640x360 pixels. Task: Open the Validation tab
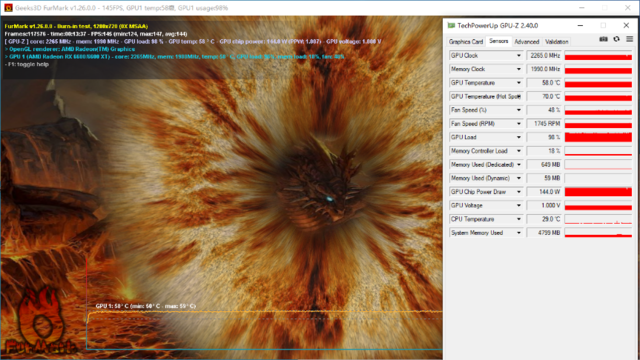tap(557, 42)
